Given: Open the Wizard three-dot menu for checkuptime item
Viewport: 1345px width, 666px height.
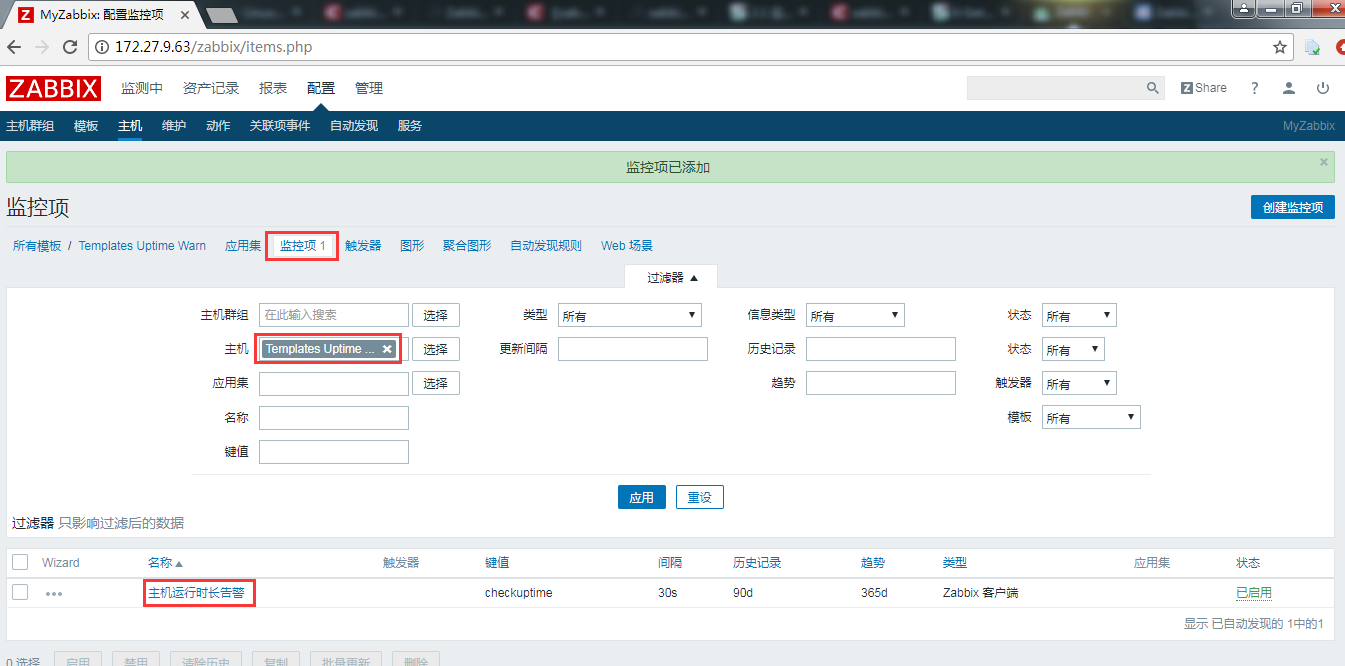Looking at the screenshot, I should tap(54, 593).
